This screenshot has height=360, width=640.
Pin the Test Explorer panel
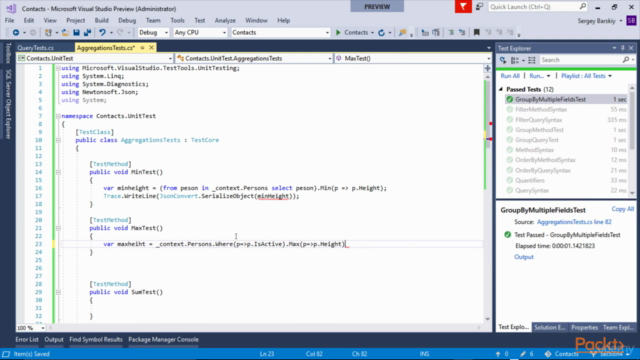(623, 48)
